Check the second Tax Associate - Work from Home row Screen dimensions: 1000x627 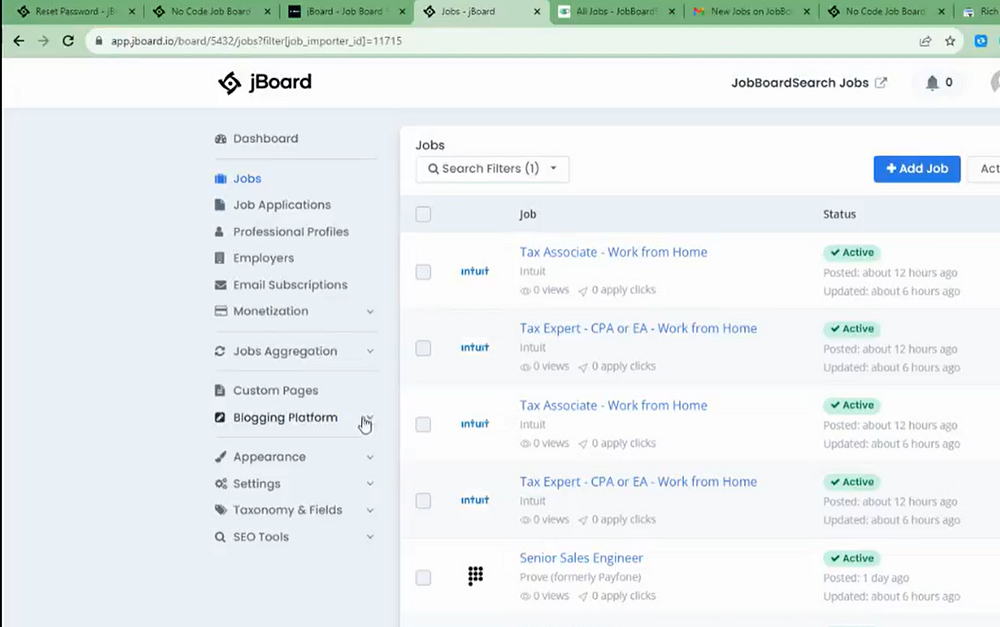(423, 424)
